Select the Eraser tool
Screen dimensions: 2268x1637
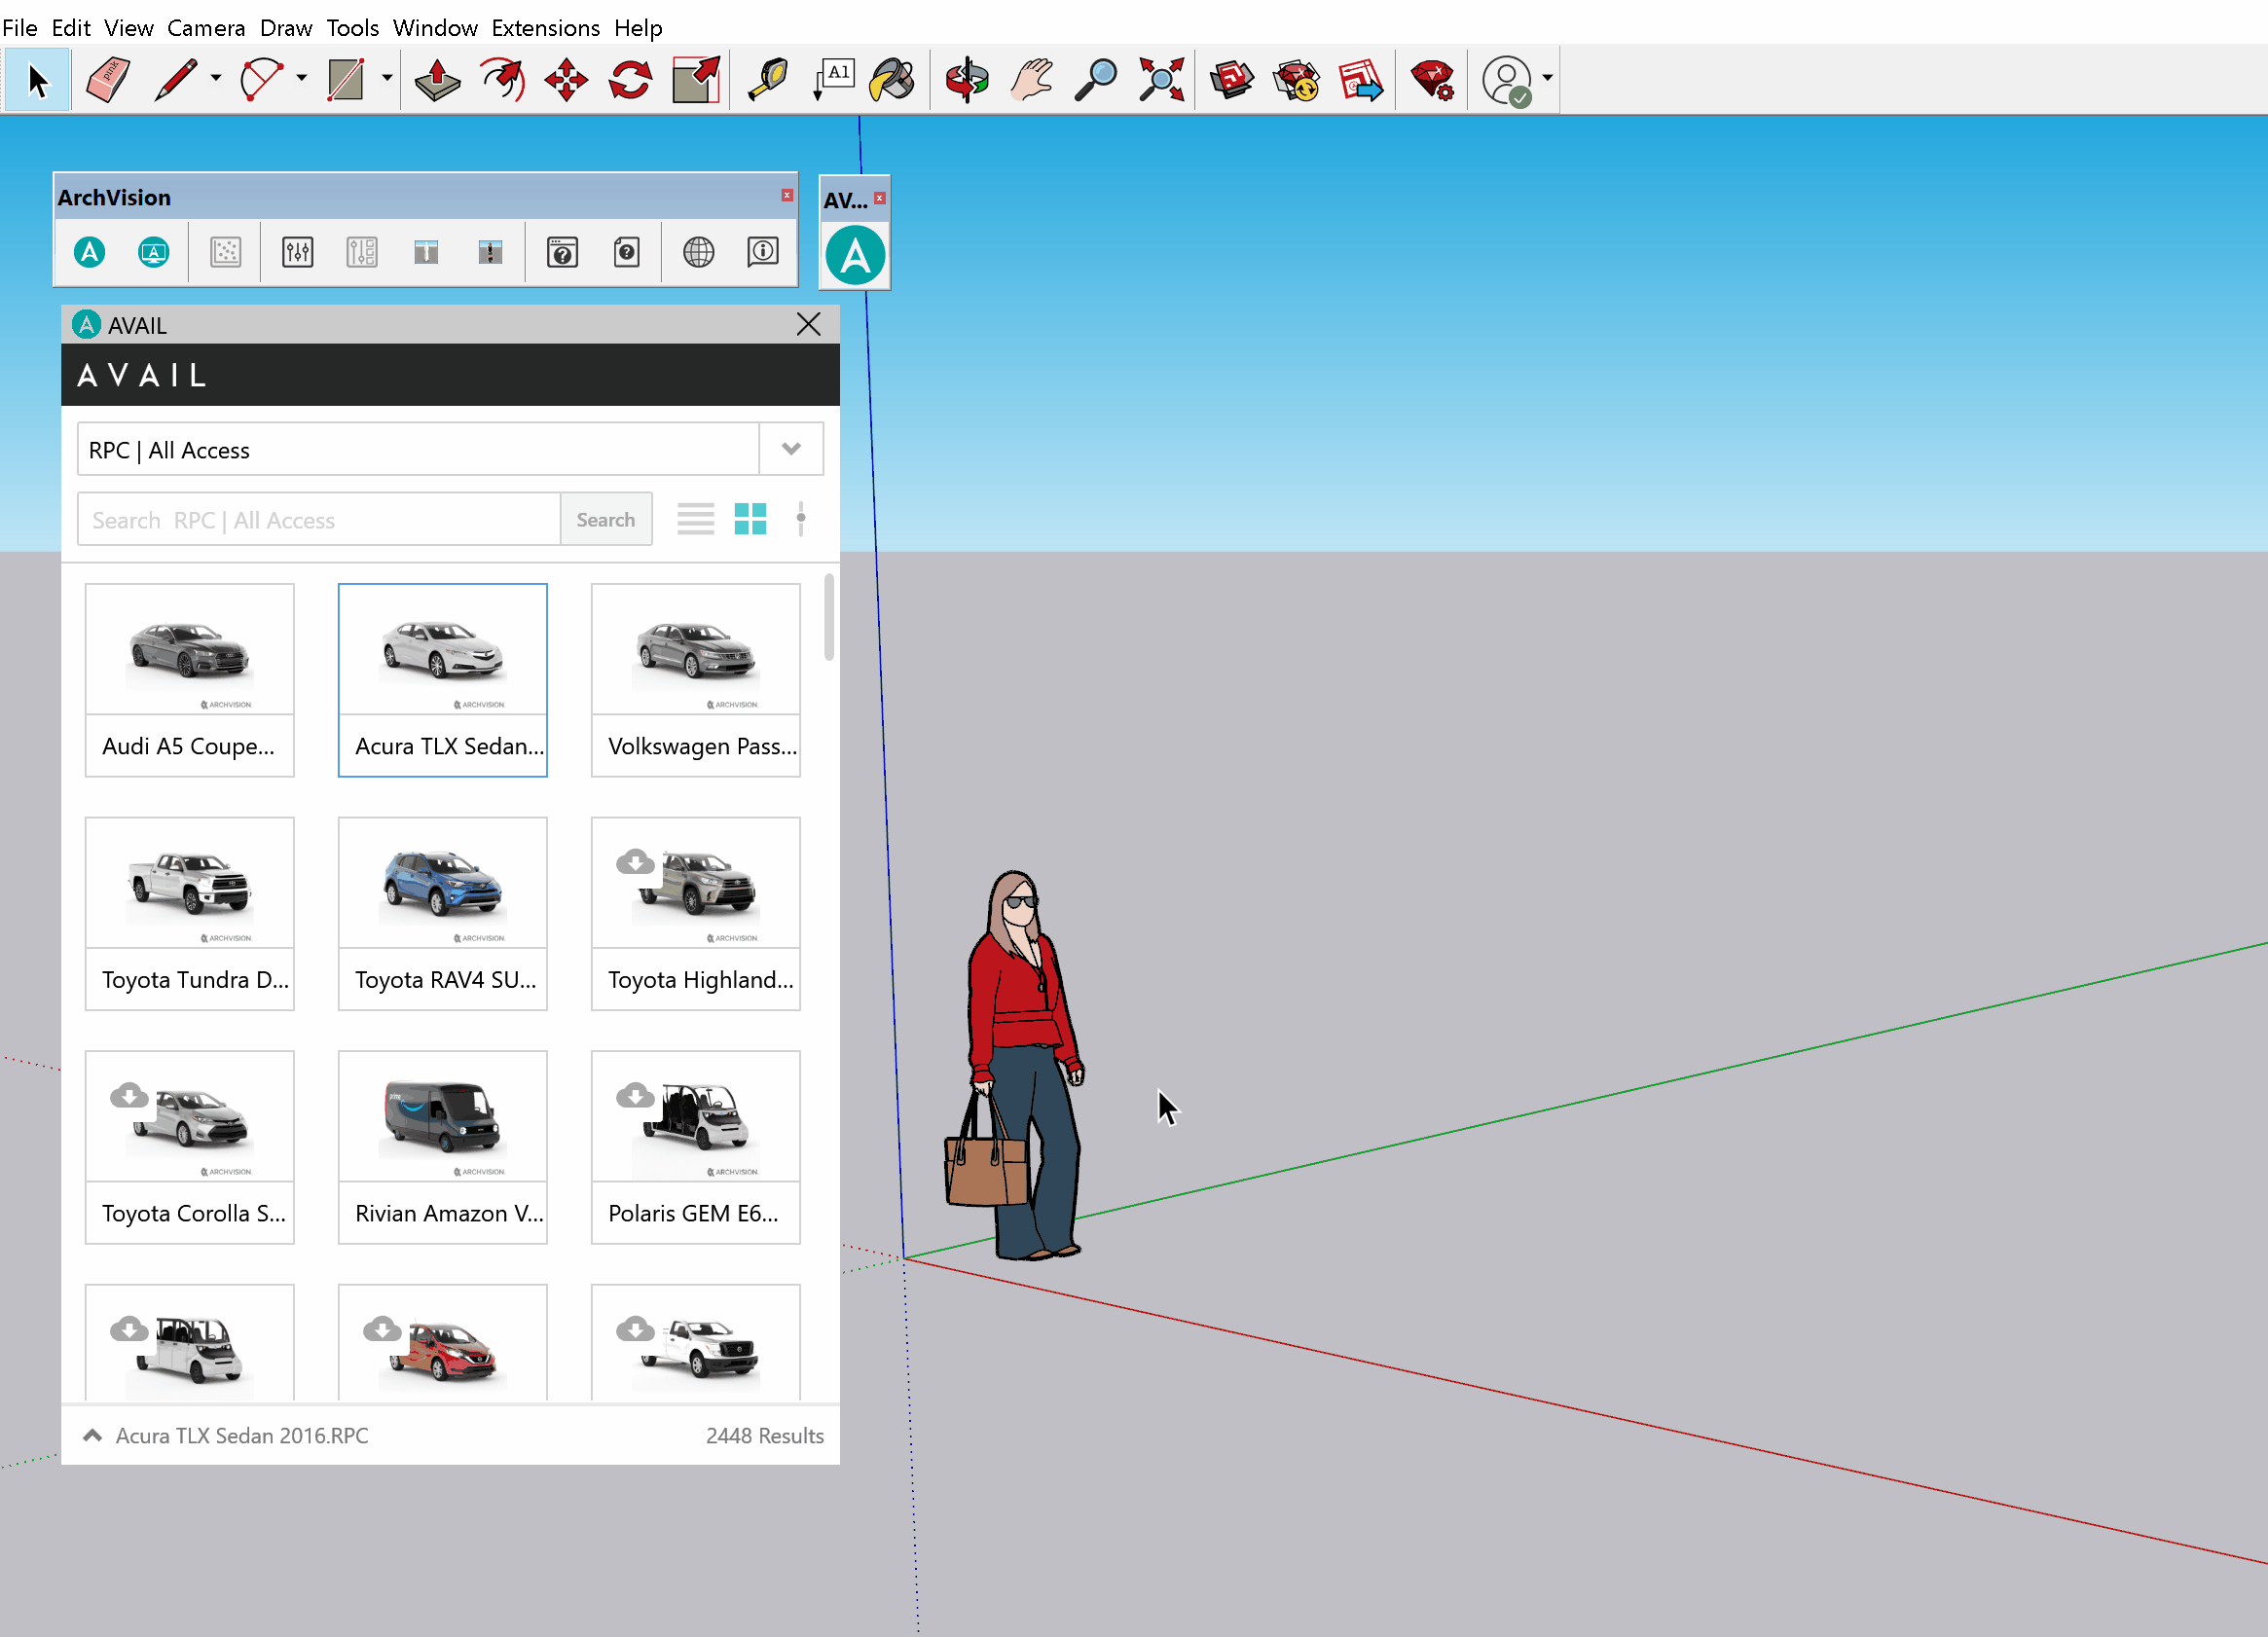(x=107, y=79)
